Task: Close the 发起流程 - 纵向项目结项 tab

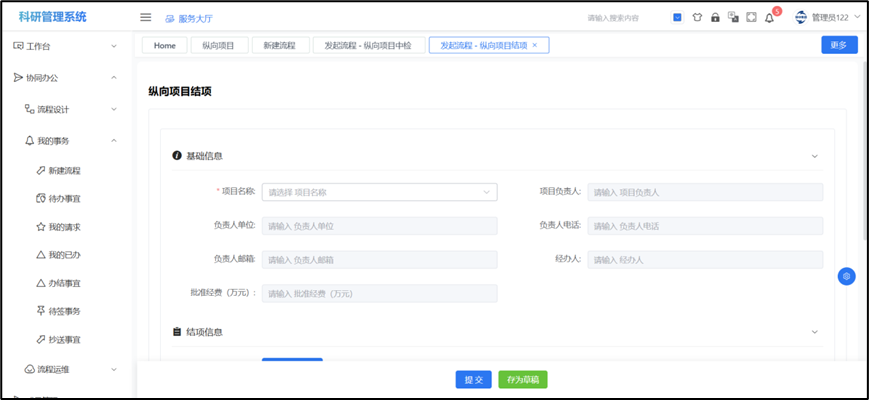Action: click(535, 45)
